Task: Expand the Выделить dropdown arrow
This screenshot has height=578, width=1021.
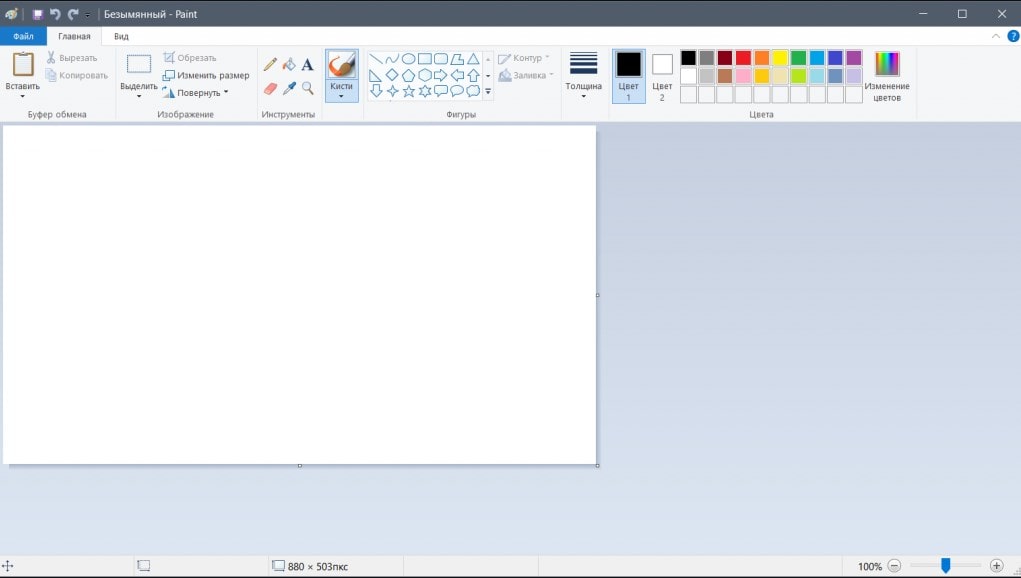Action: [139, 96]
